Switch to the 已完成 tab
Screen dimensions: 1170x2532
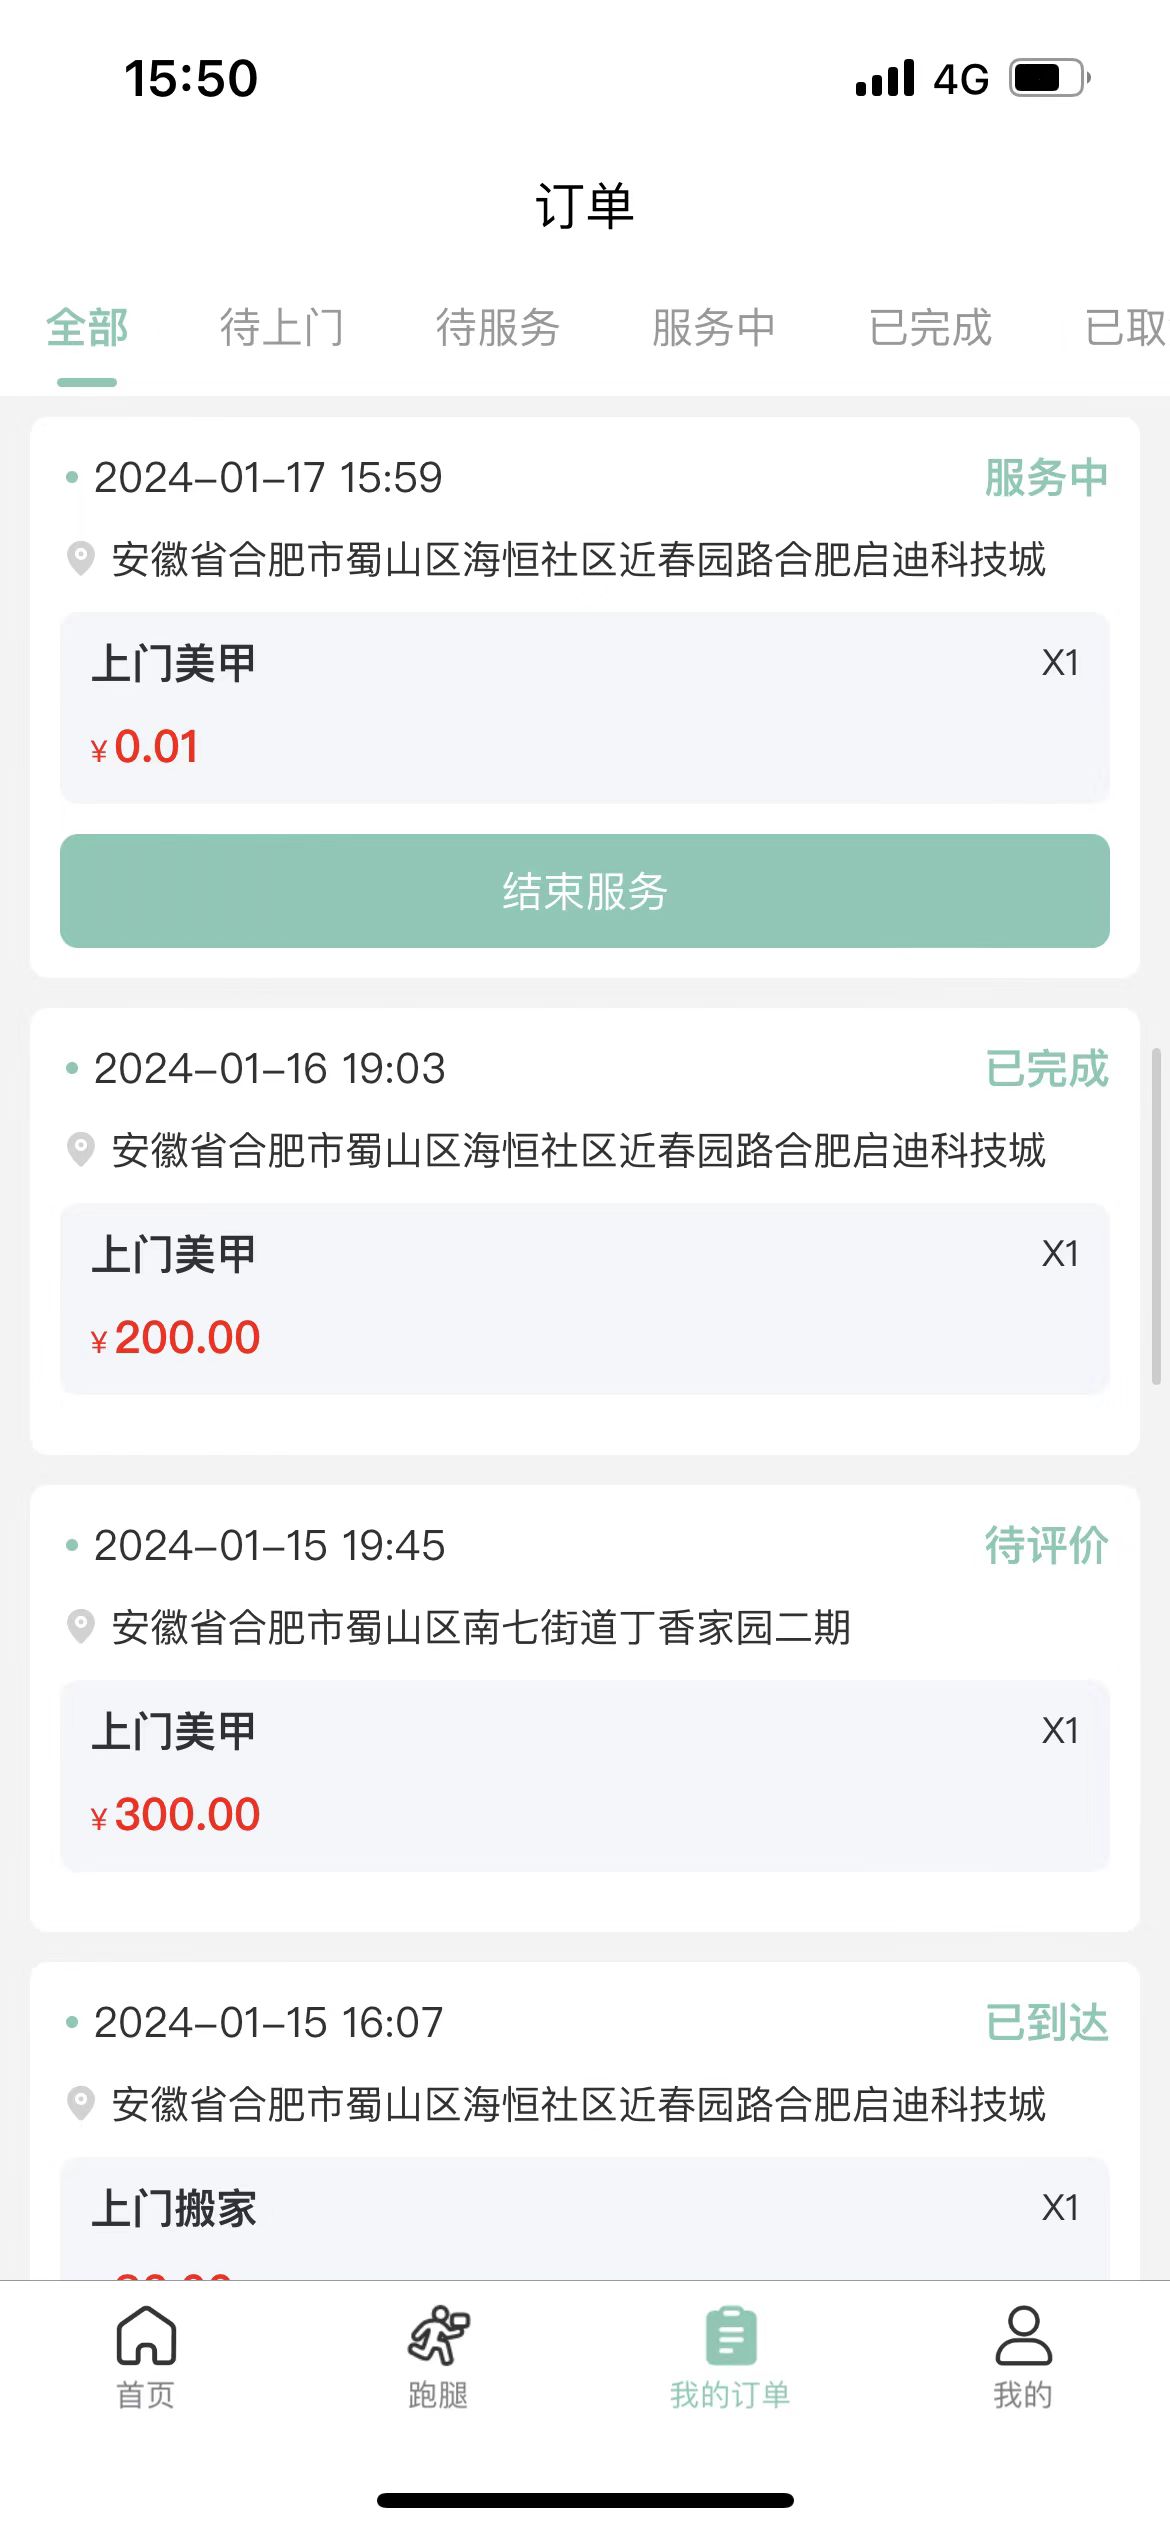tap(930, 328)
